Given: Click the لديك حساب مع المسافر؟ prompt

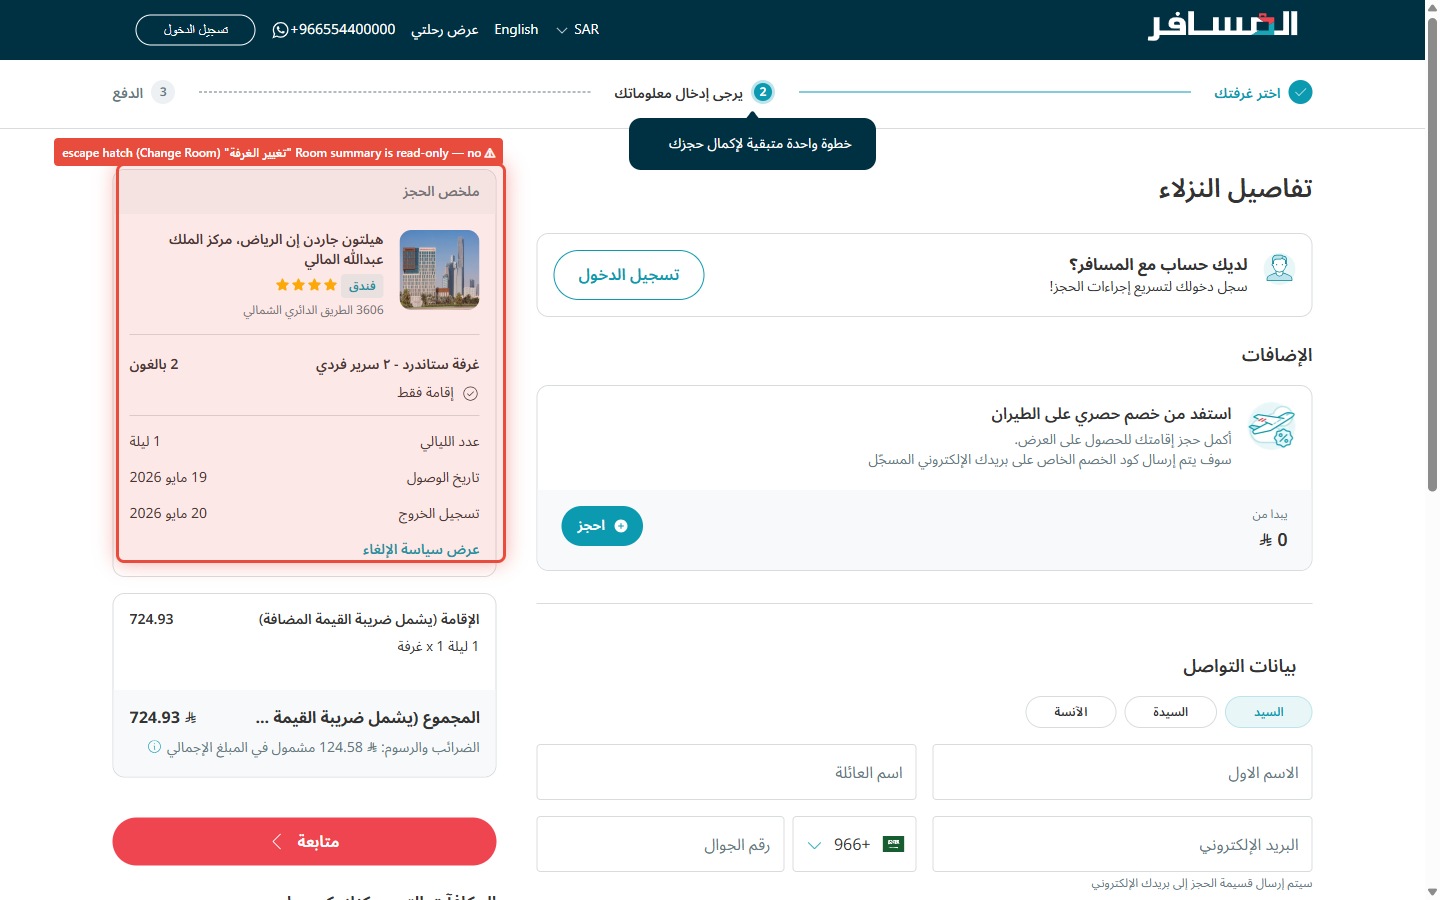Looking at the screenshot, I should [1158, 264].
